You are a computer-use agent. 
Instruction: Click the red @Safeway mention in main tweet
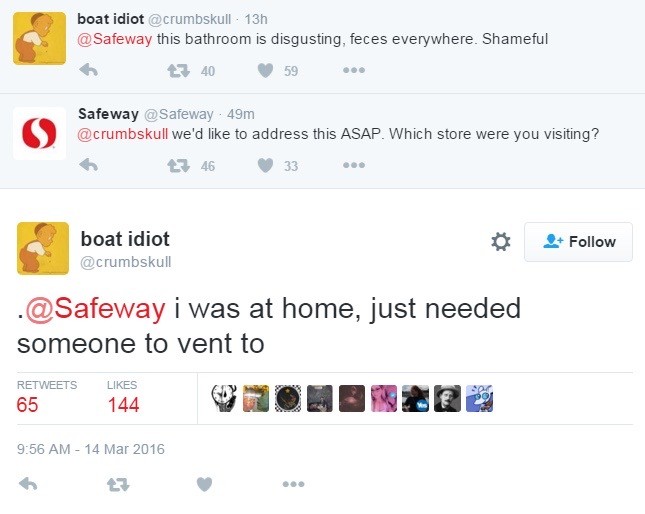click(94, 308)
